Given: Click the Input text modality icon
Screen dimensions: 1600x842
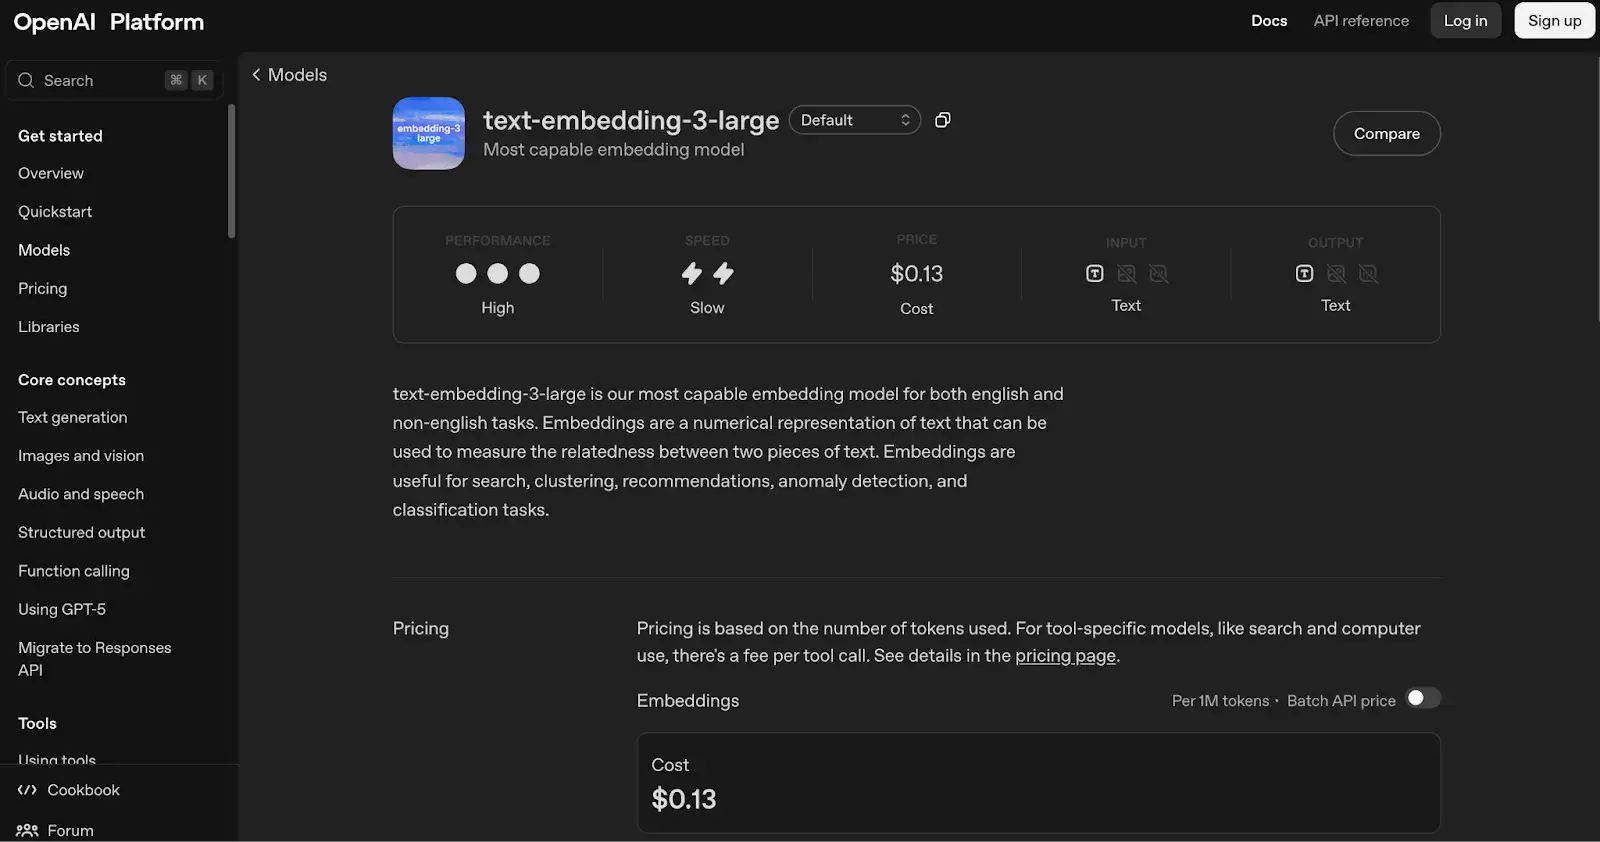Looking at the screenshot, I should point(1095,274).
